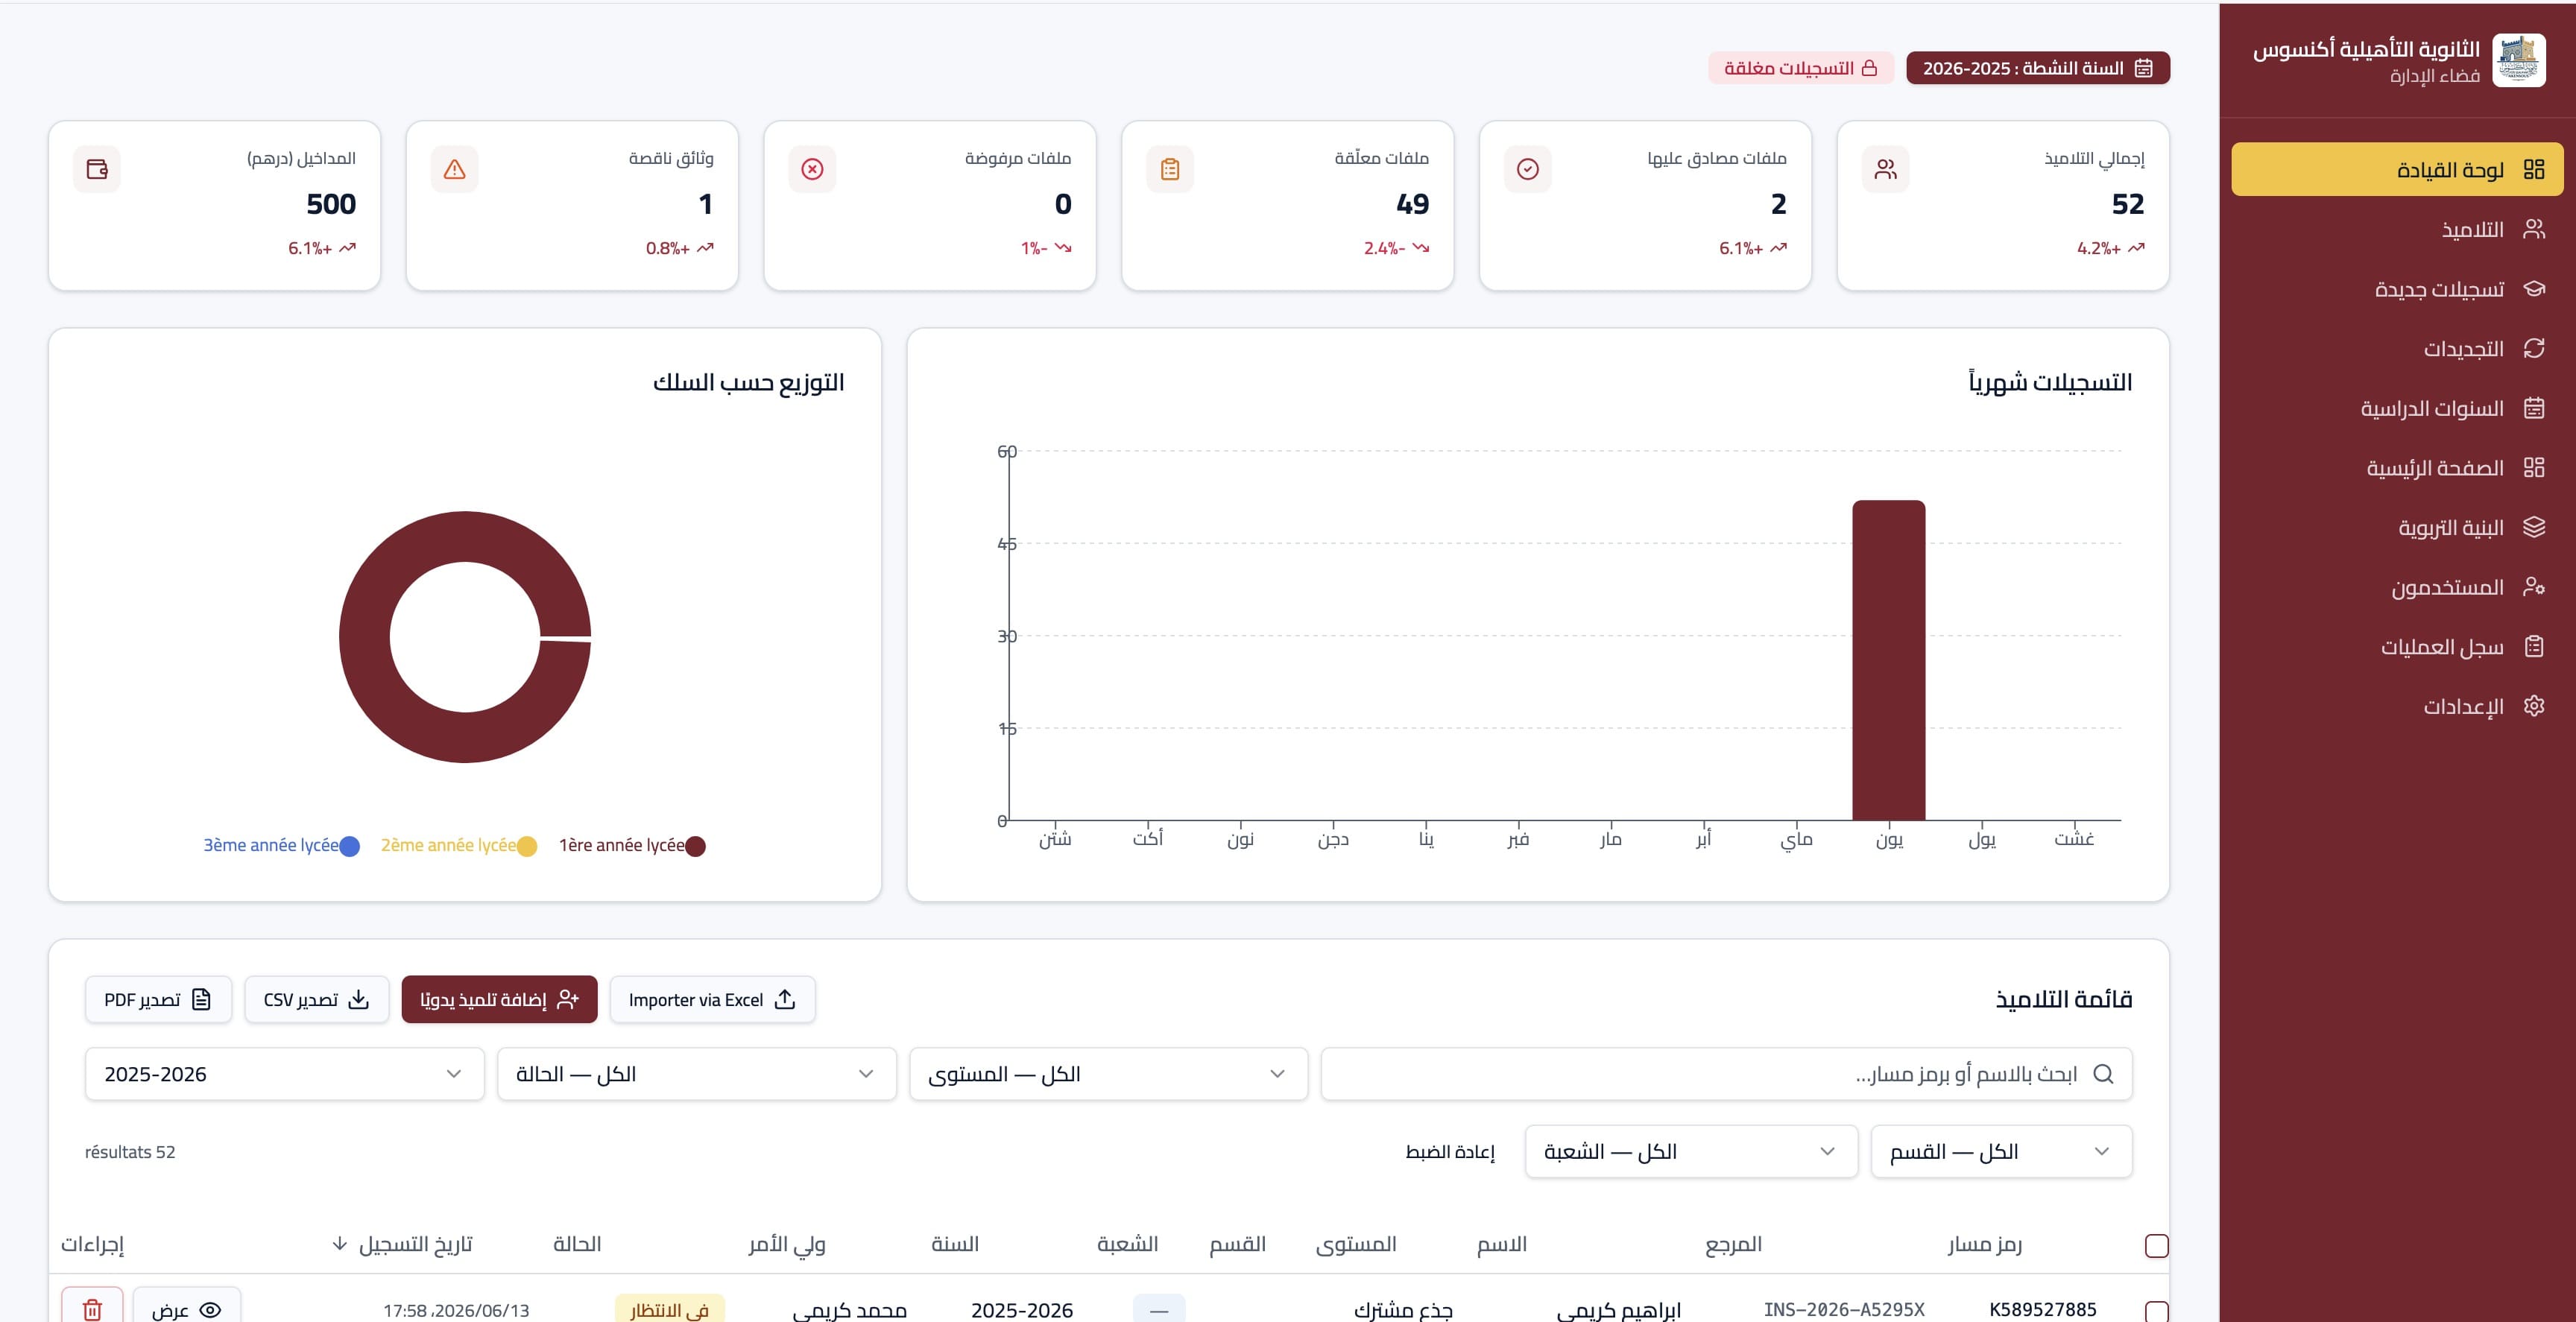
Task: Click the check circle icon on validated files card
Action: point(1528,169)
